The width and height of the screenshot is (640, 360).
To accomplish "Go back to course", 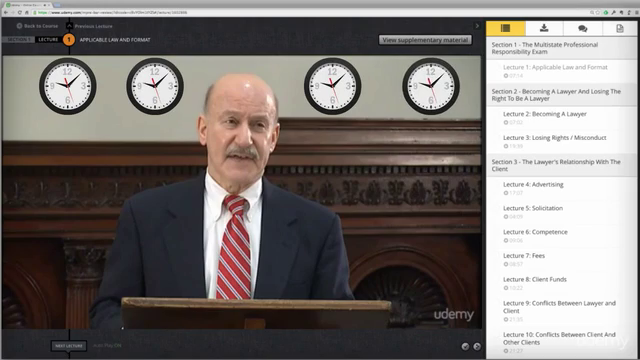I will tap(37, 26).
